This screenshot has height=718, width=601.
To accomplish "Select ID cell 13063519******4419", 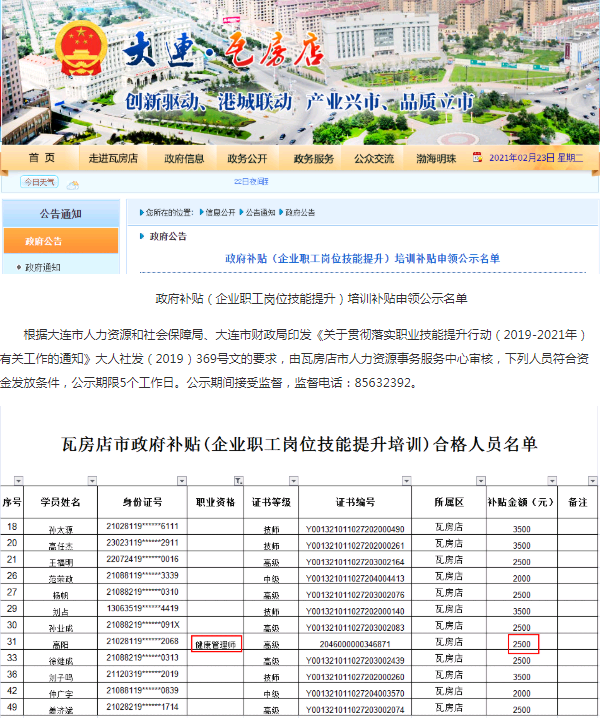I will click(x=142, y=609).
